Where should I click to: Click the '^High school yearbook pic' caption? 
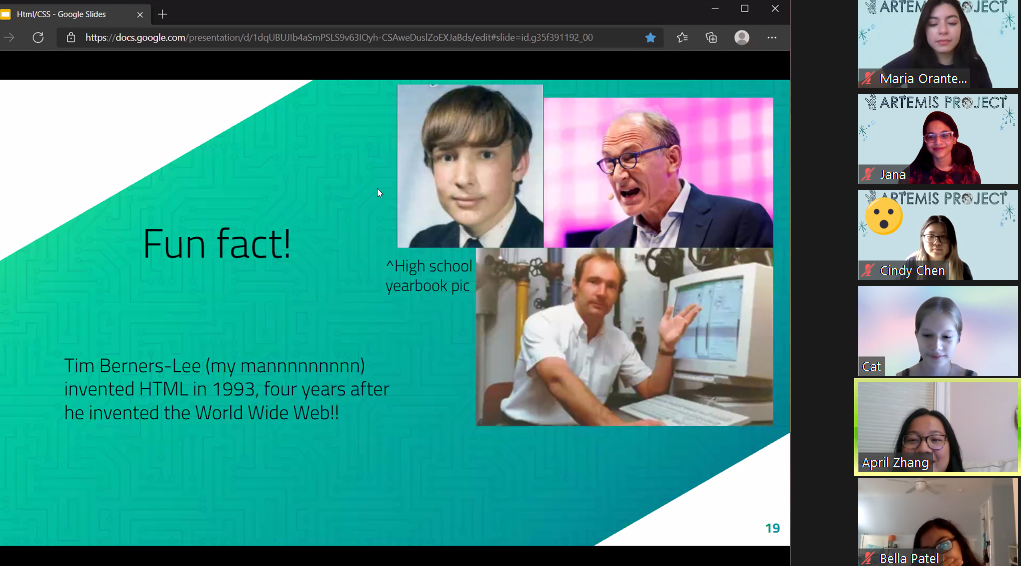[428, 276]
